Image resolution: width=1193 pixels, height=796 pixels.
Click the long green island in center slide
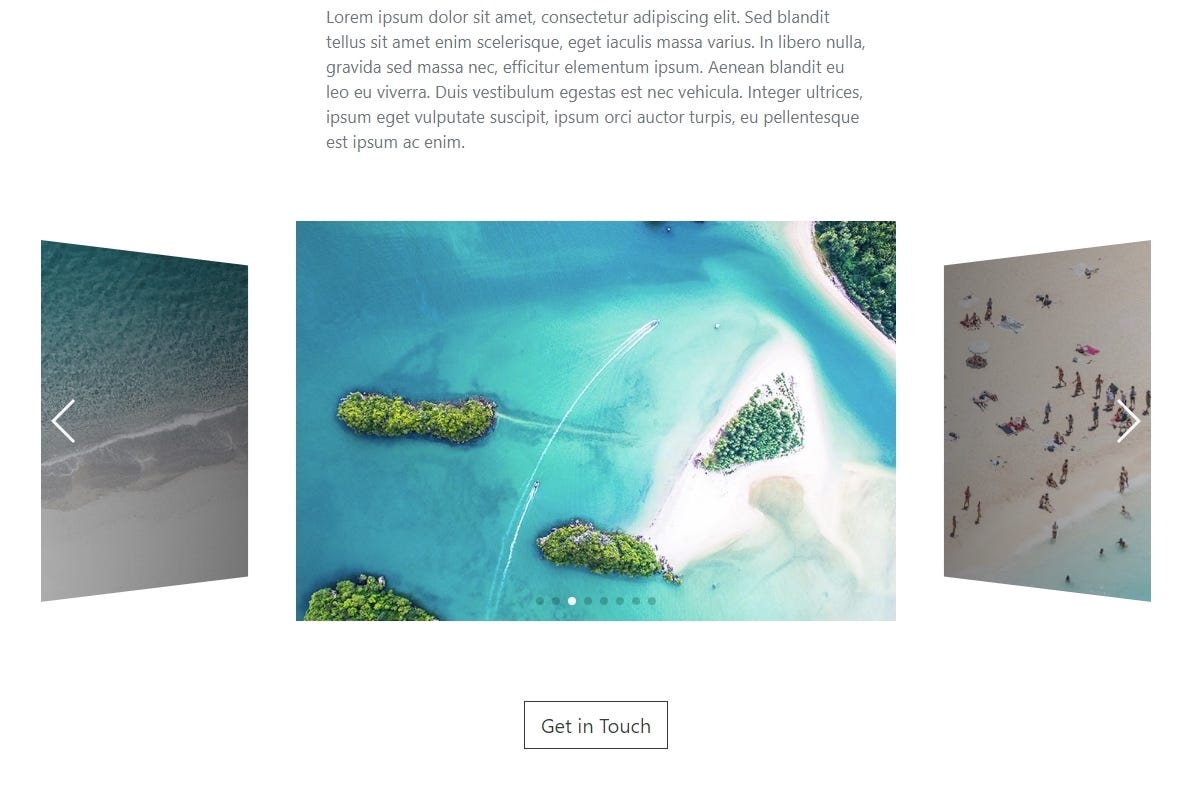(x=416, y=416)
